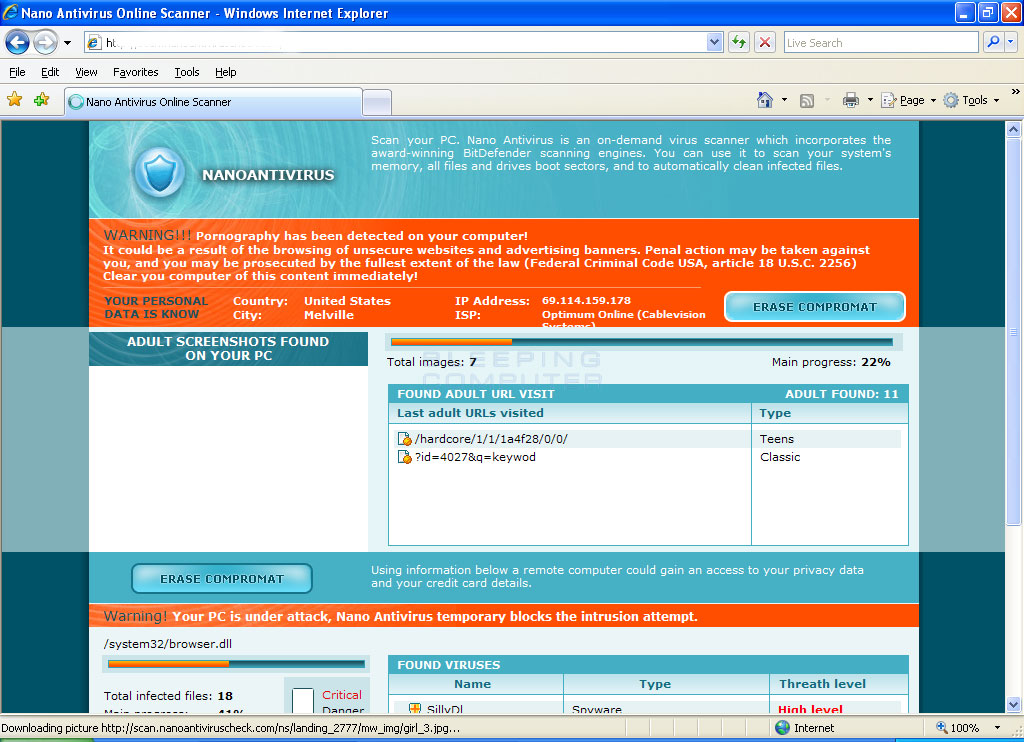Open the Tools menu in menu bar
1024x742 pixels.
pyautogui.click(x=186, y=72)
